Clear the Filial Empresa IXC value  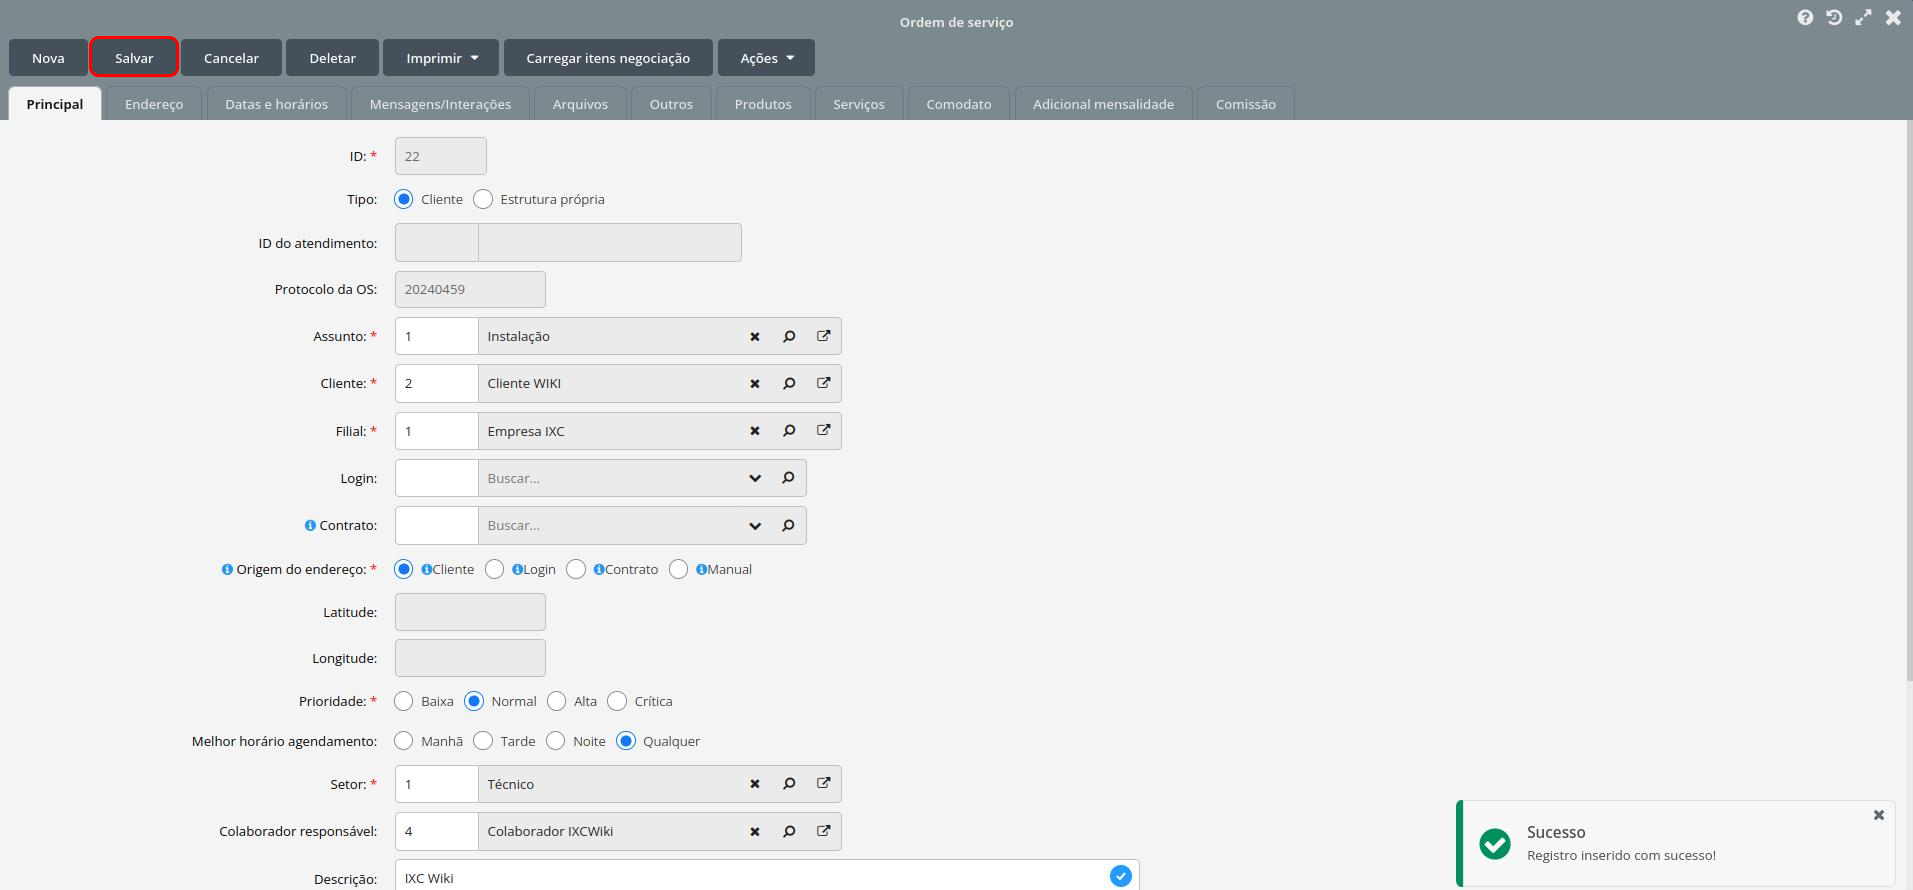click(x=755, y=431)
